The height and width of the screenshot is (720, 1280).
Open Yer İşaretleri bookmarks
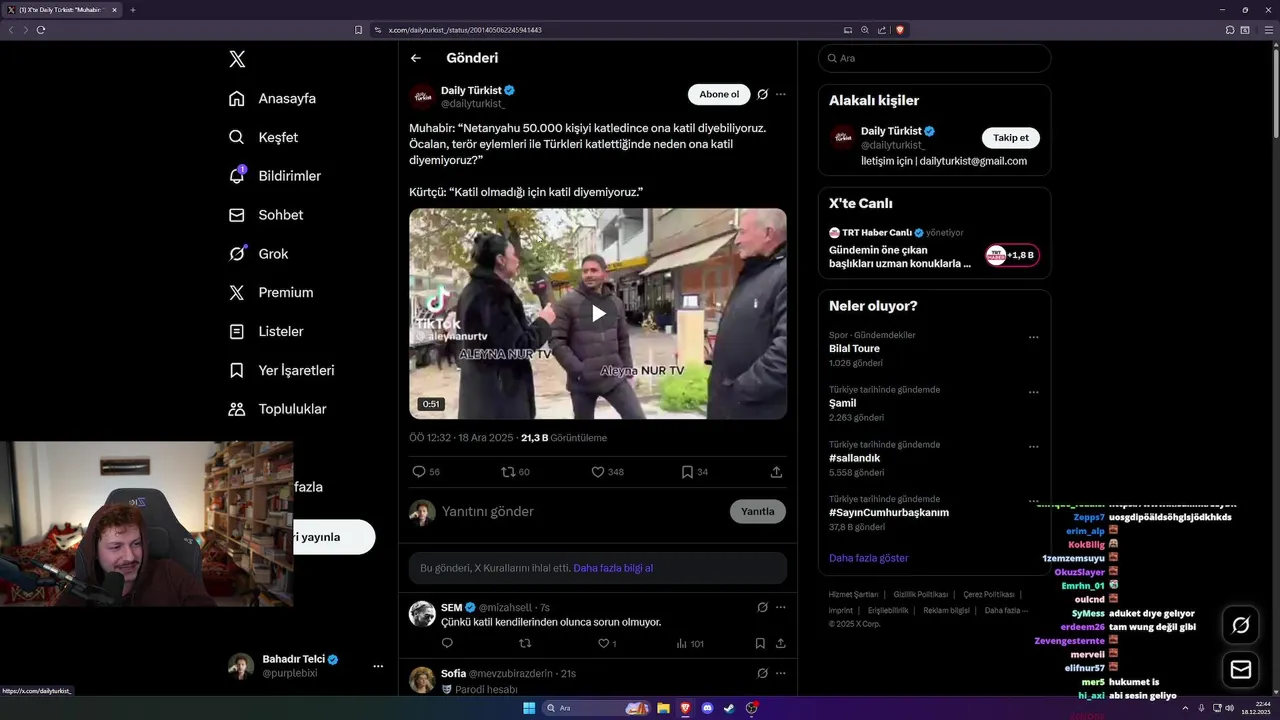(281, 370)
